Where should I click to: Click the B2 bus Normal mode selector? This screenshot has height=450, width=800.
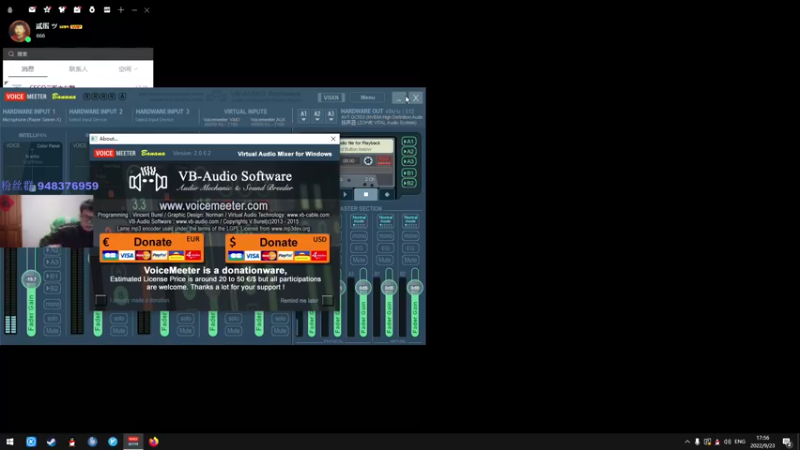(411, 221)
